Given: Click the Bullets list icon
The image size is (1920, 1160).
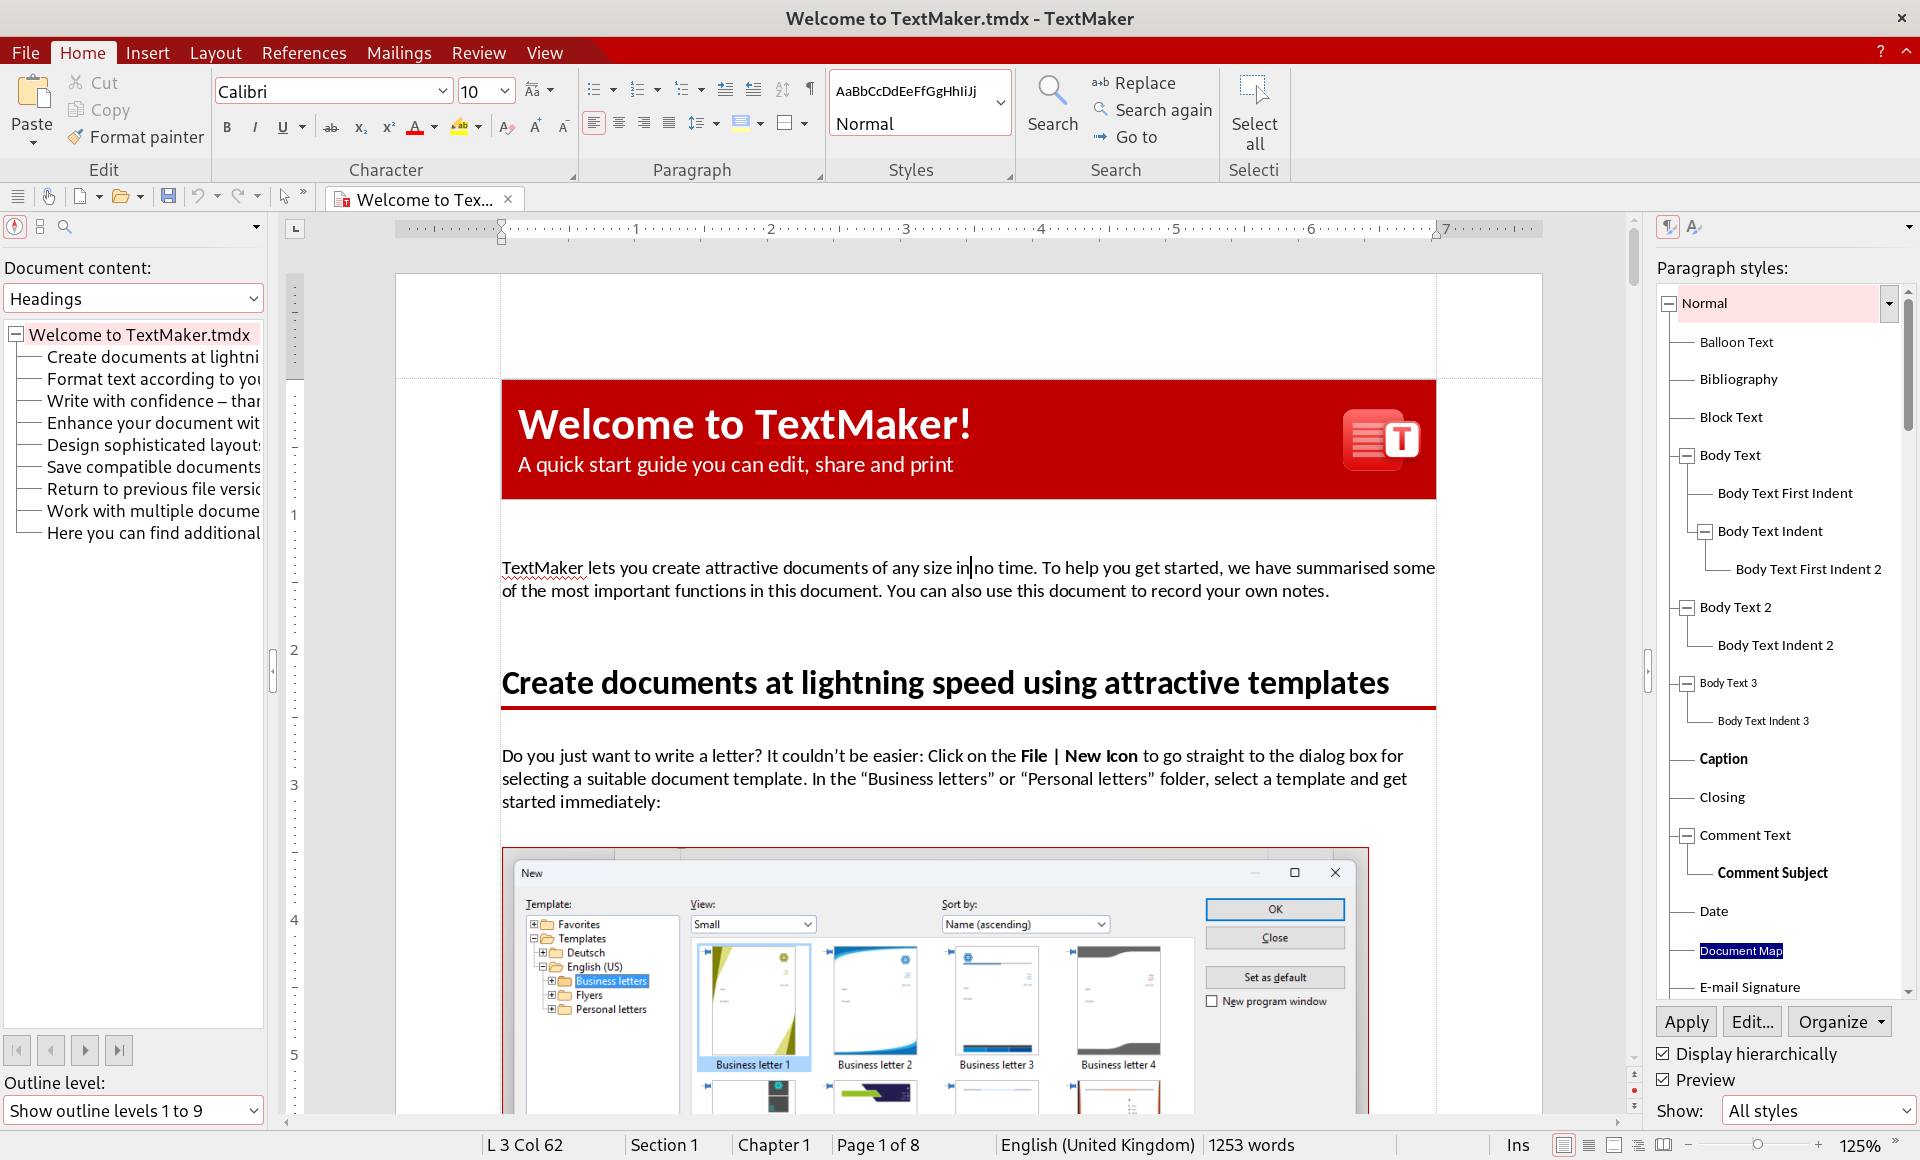Looking at the screenshot, I should [x=594, y=90].
